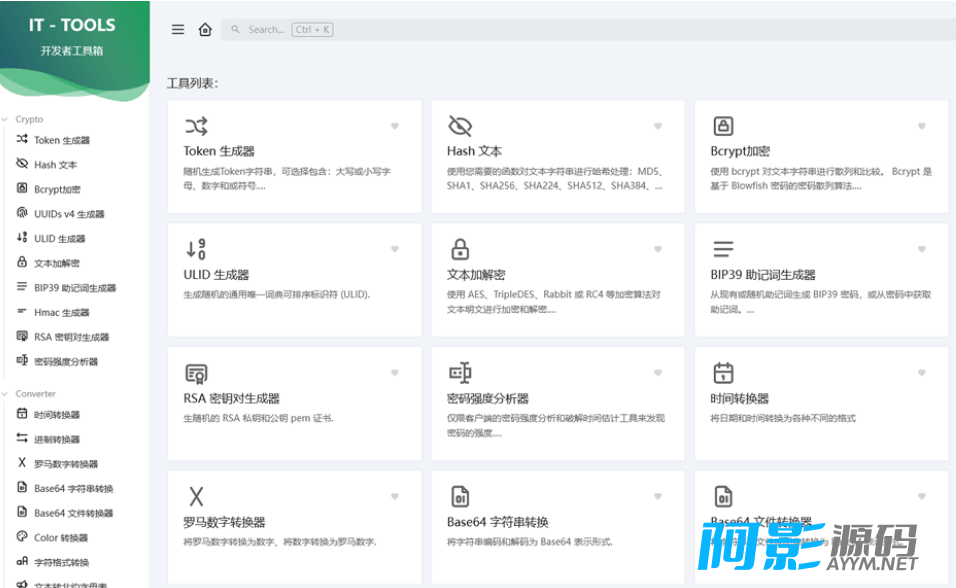
Task: Favorite the 密码强度分析器 card with heart
Action: [658, 373]
